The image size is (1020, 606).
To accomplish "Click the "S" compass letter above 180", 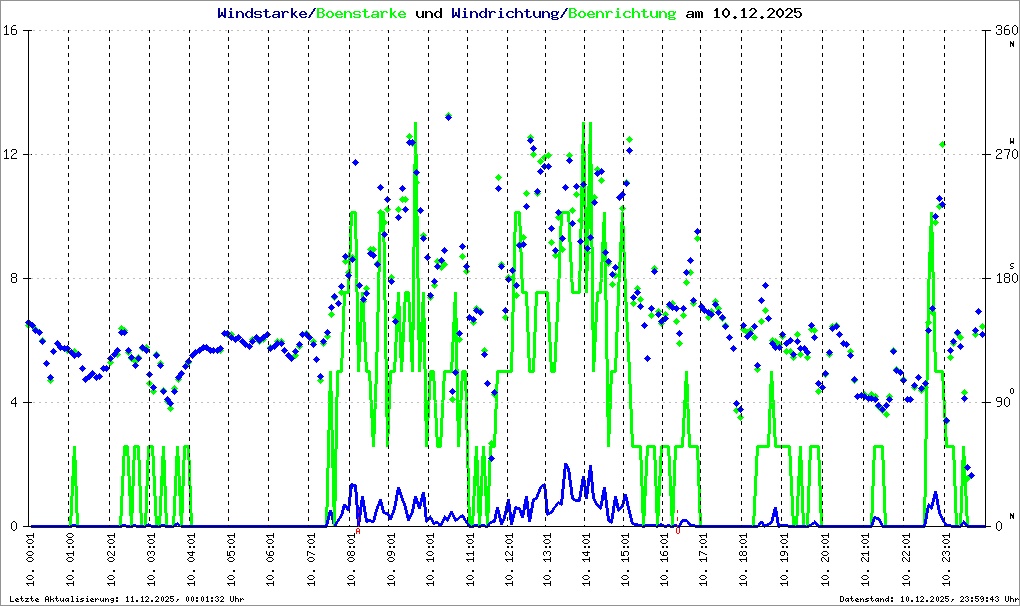I will [x=1012, y=265].
